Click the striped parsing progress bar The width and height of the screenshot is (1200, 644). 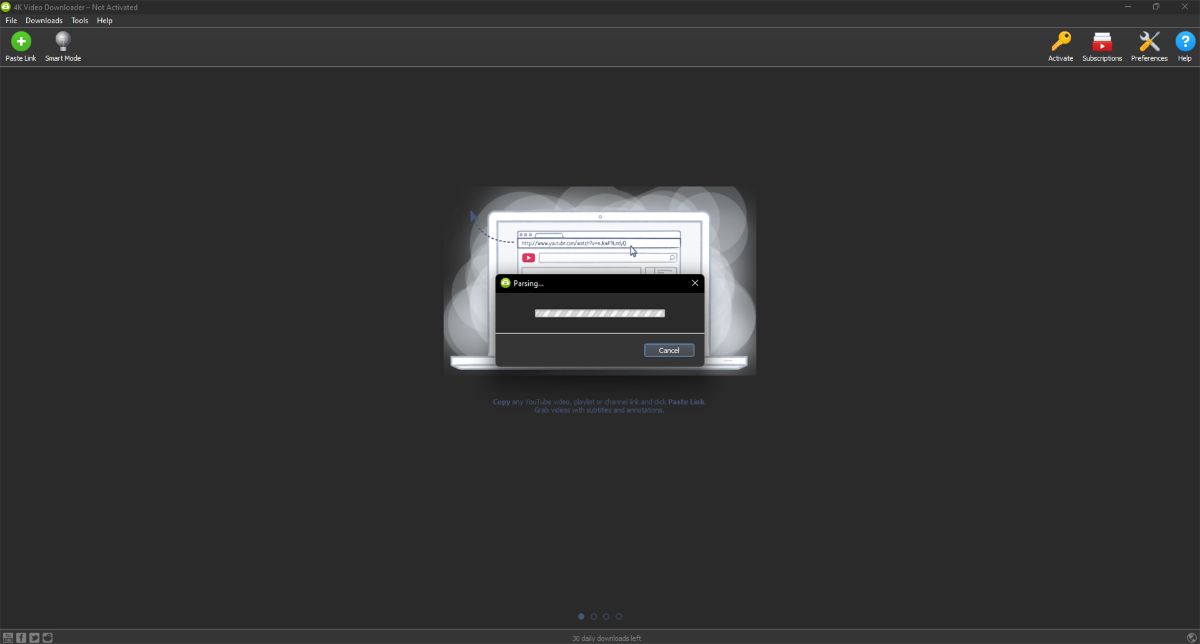[x=600, y=313]
